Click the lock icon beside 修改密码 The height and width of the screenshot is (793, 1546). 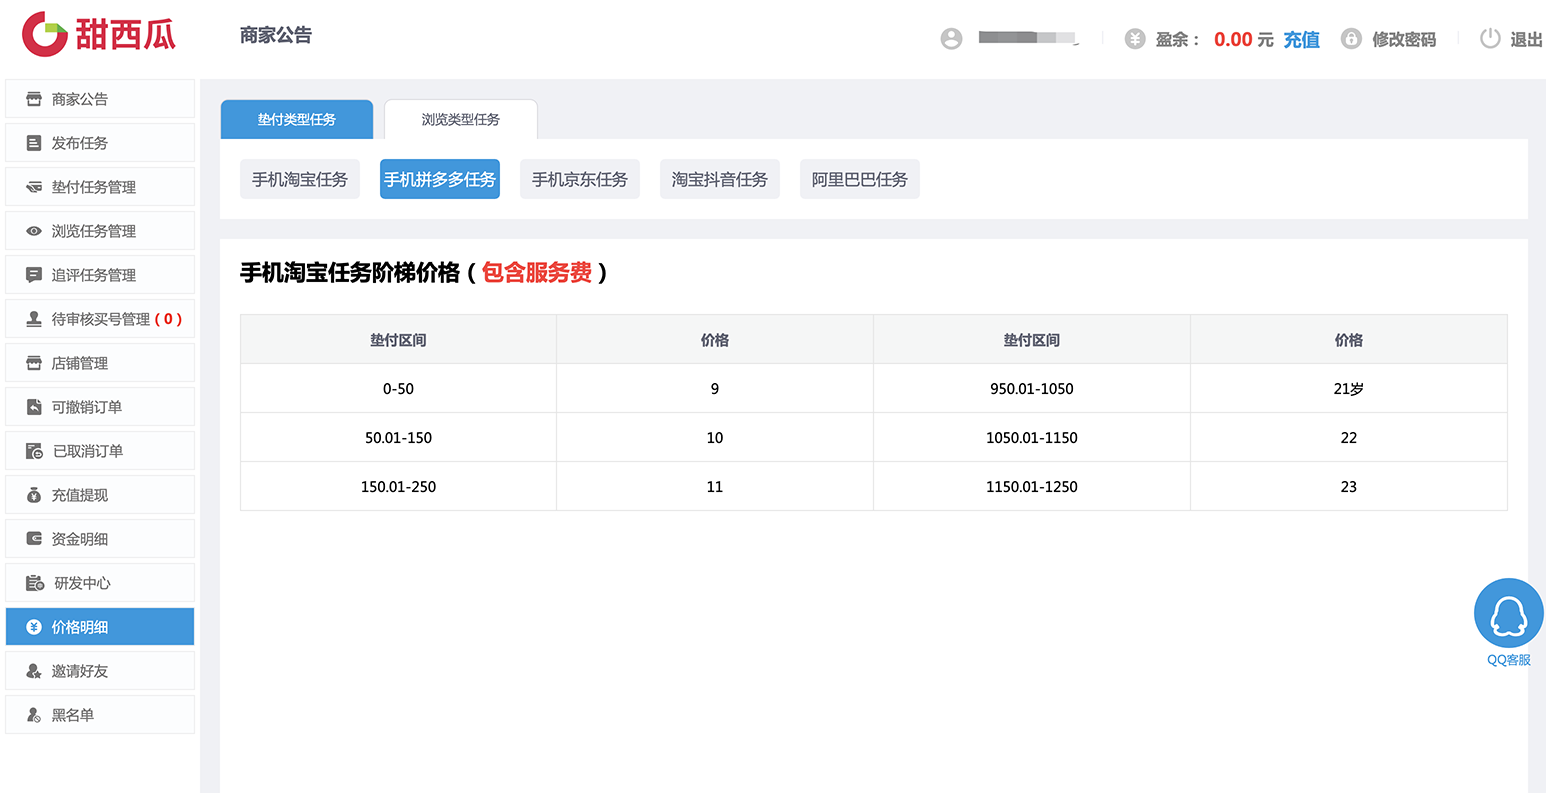tap(1351, 38)
